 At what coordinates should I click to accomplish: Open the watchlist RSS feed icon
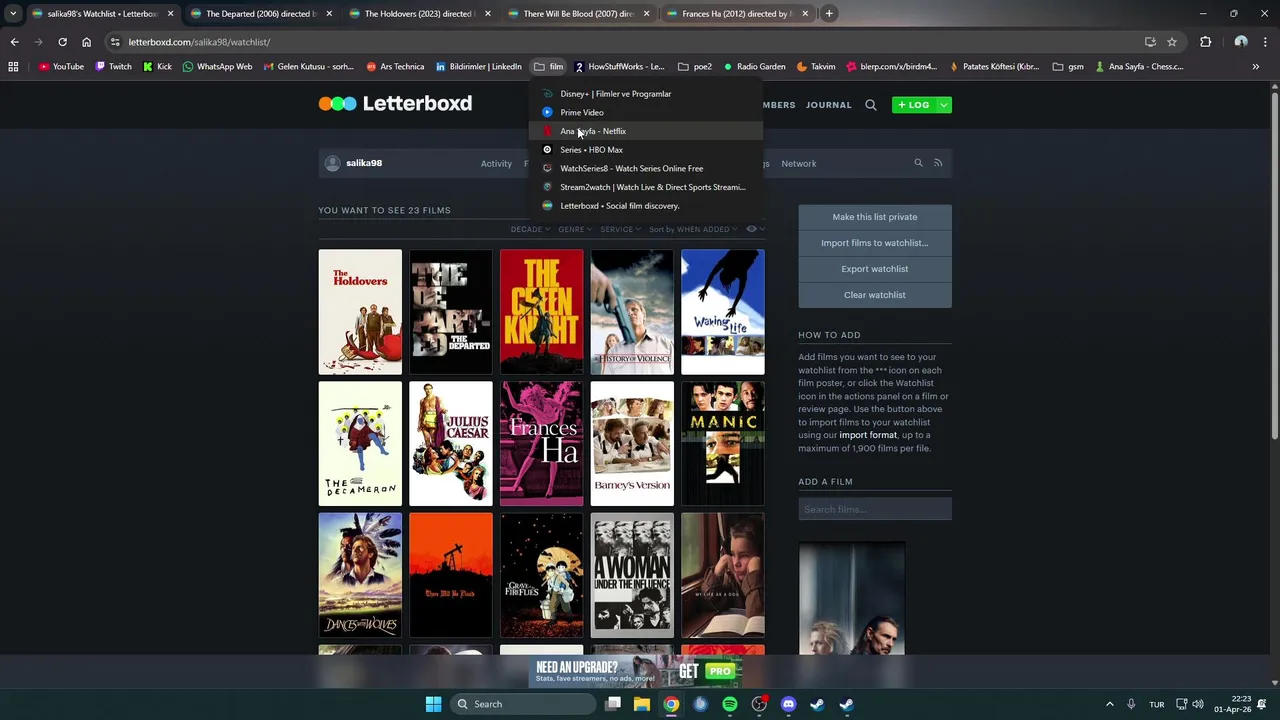pos(938,163)
